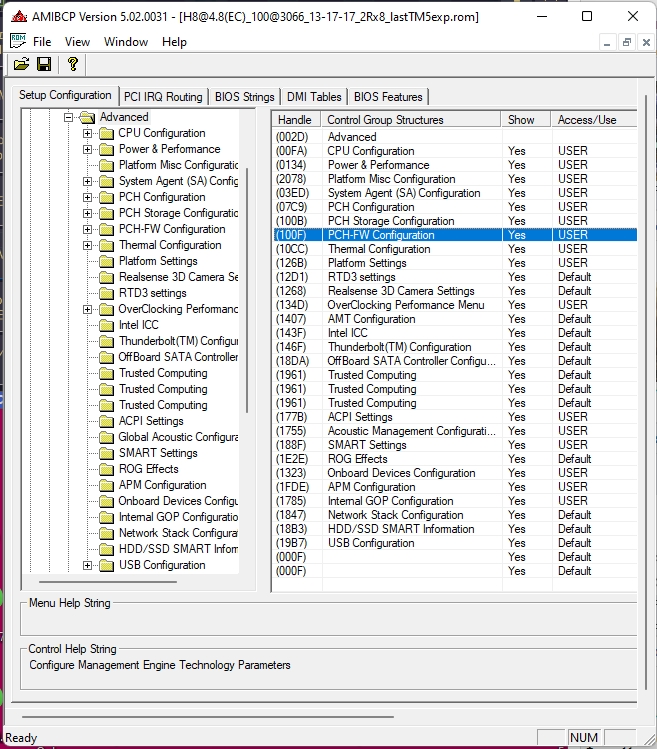The image size is (657, 749).
Task: Expand the Thermal Configuration tree node
Action: click(x=87, y=246)
